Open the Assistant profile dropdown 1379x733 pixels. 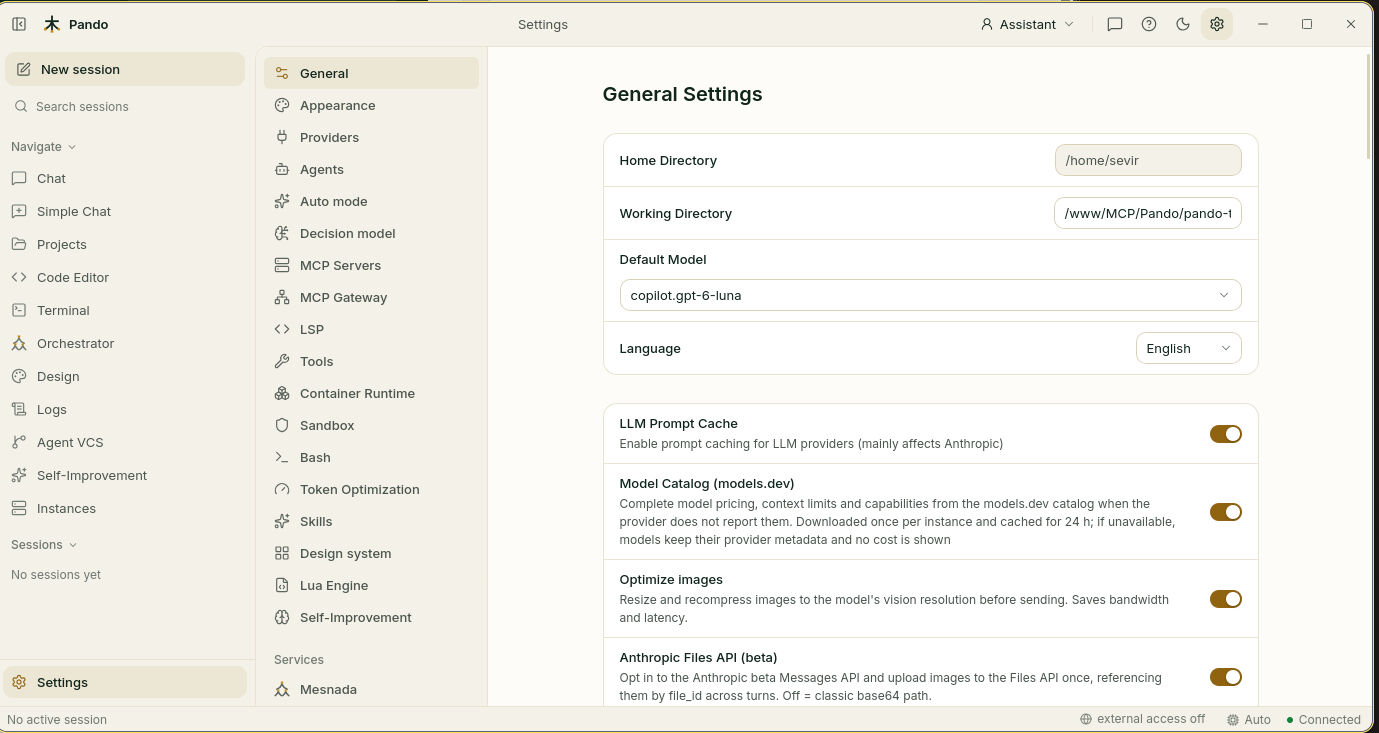tap(1027, 24)
